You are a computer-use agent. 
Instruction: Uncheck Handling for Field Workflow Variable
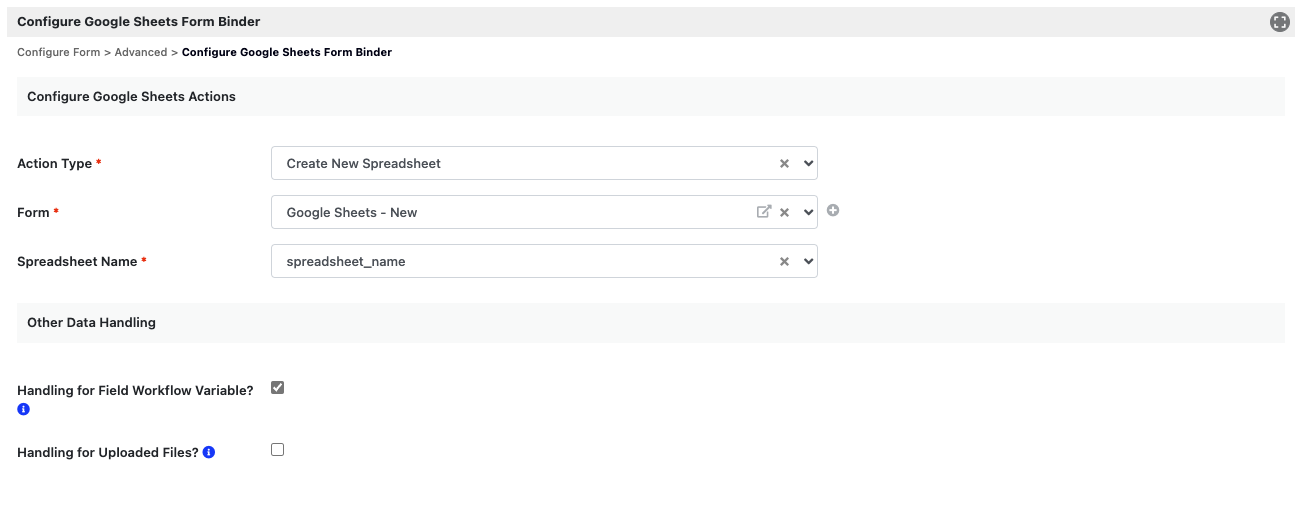click(278, 388)
